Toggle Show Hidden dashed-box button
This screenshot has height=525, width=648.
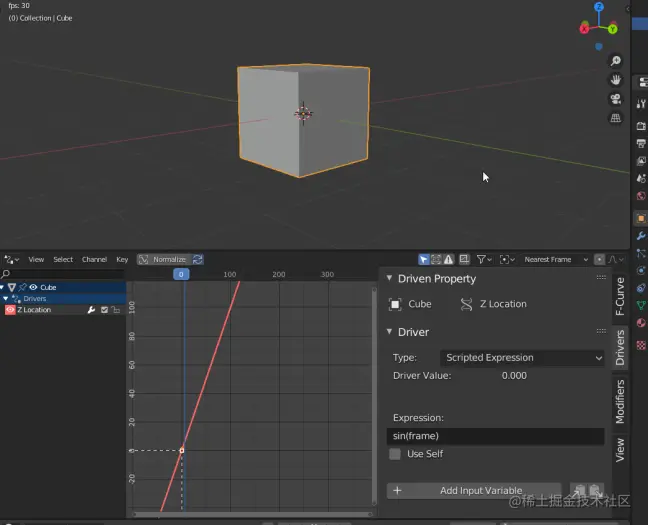click(x=436, y=259)
